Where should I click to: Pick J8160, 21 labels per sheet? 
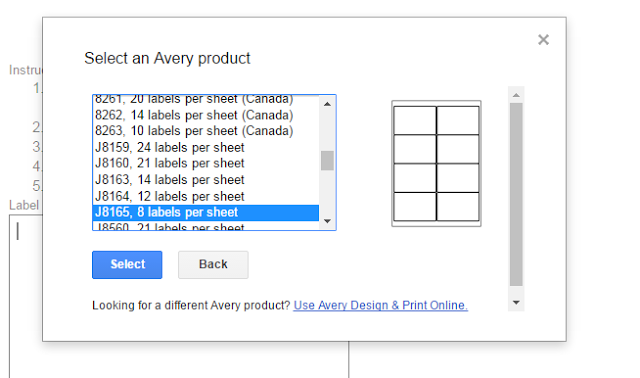click(206, 163)
